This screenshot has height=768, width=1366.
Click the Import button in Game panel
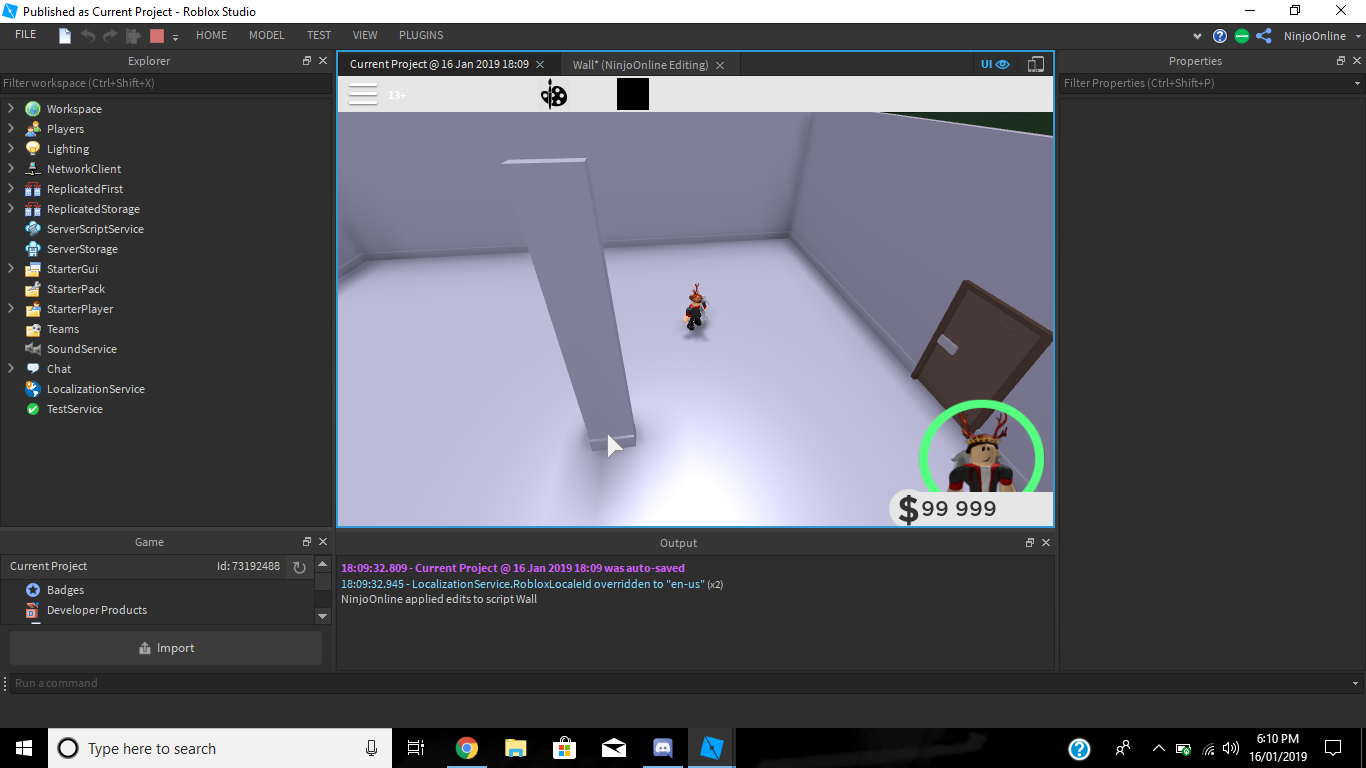point(165,647)
